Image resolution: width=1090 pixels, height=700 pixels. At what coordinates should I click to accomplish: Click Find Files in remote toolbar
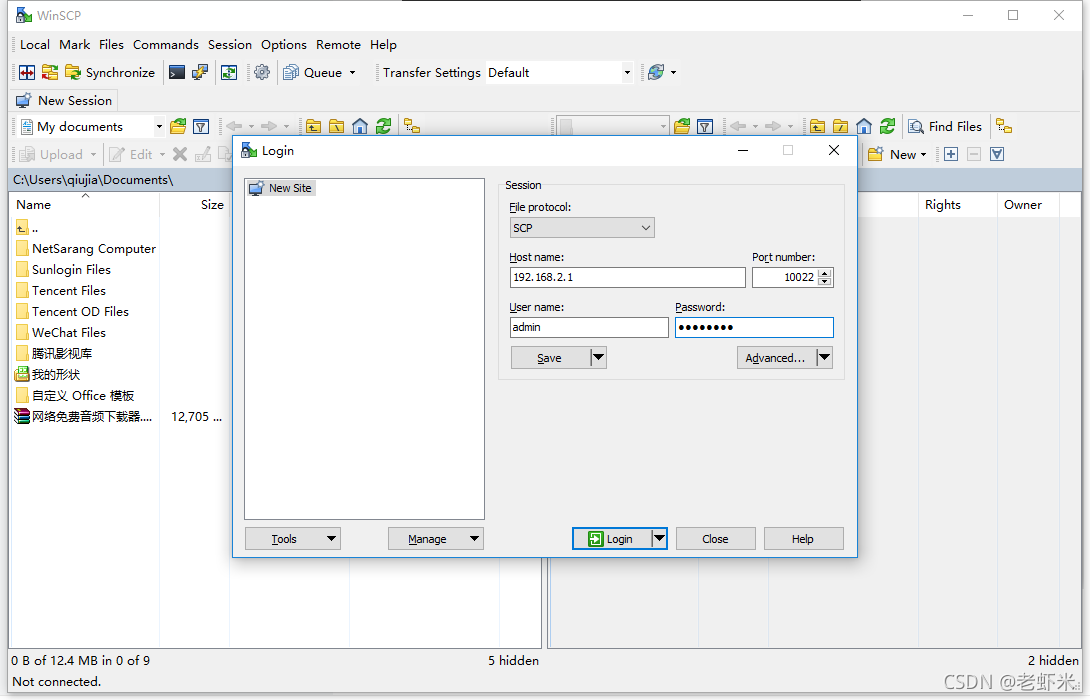[x=945, y=127]
